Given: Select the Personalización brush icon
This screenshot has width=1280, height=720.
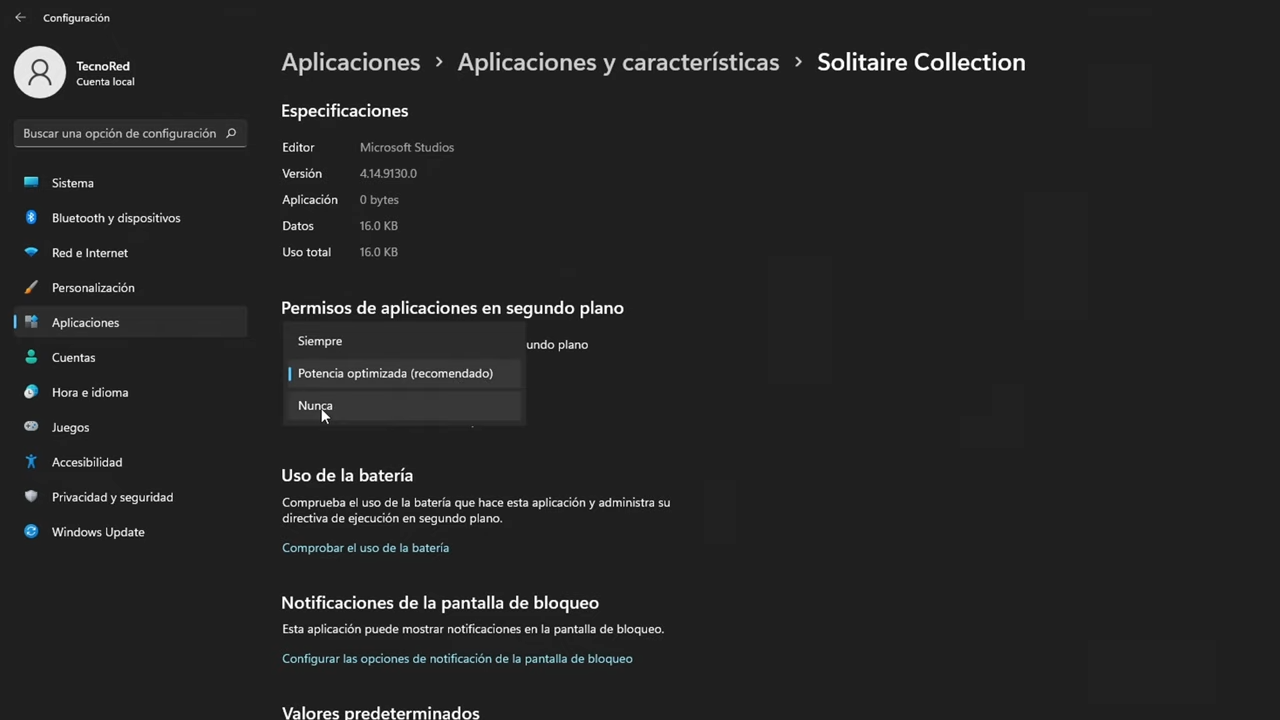Looking at the screenshot, I should pos(30,287).
